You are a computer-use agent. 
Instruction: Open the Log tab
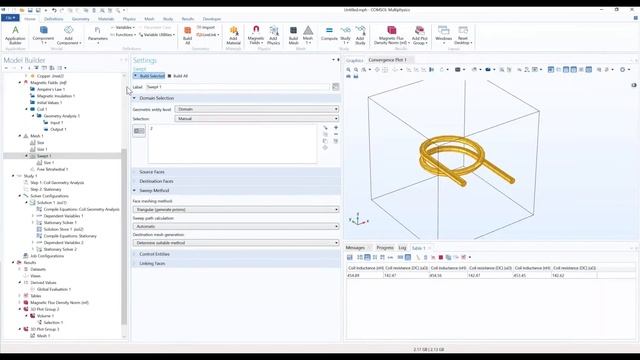402,248
